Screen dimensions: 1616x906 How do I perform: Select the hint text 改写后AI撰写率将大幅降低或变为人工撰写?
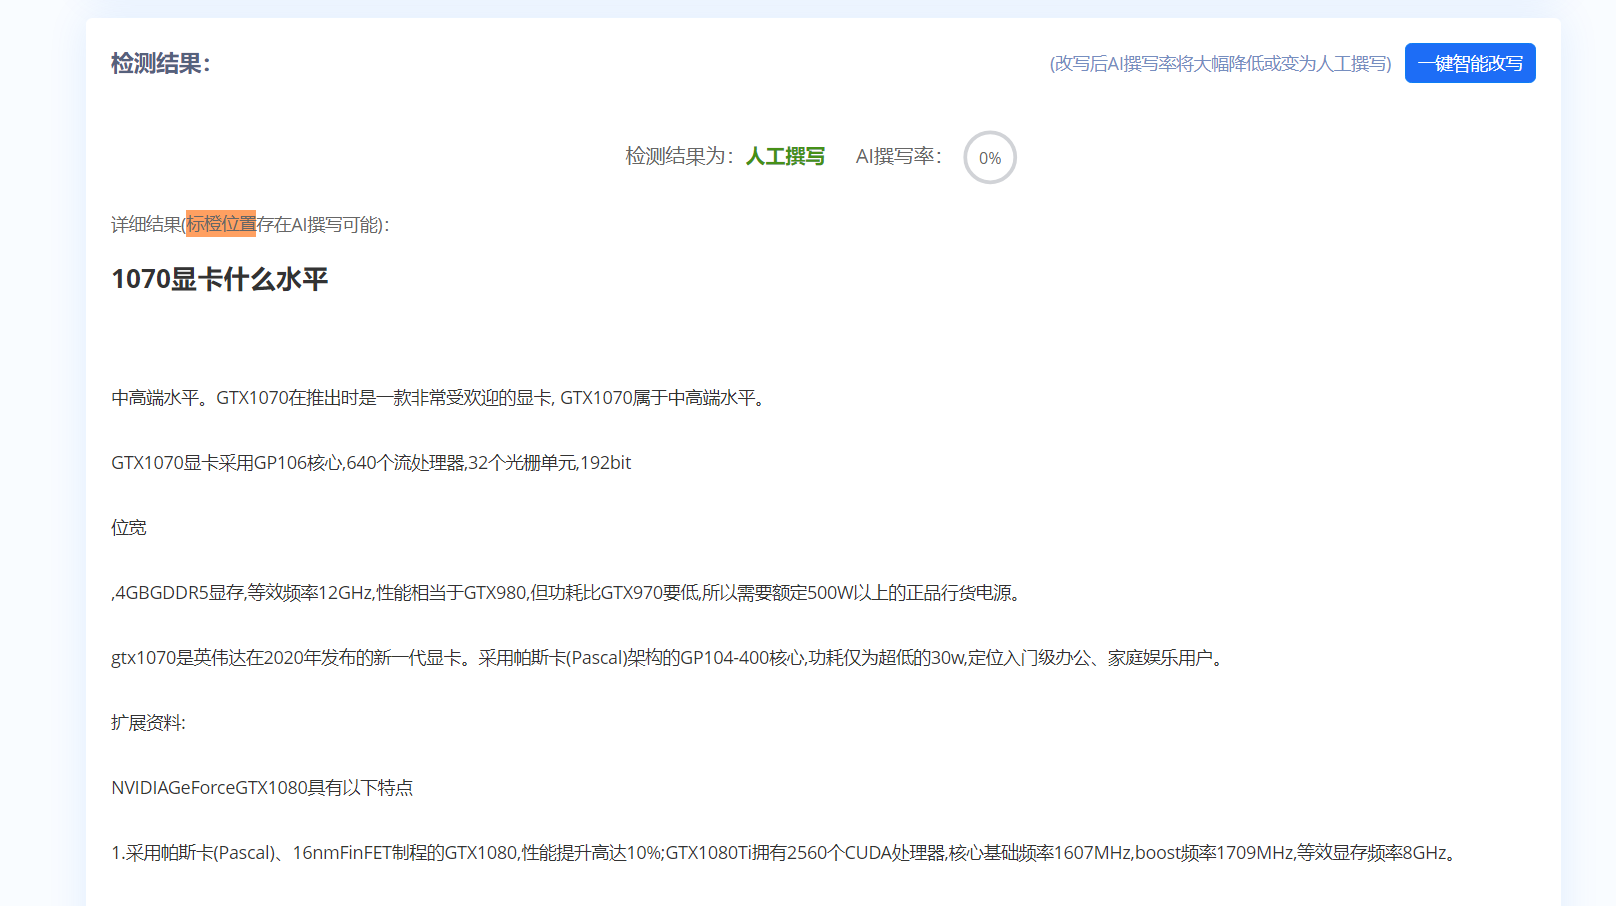(1220, 64)
